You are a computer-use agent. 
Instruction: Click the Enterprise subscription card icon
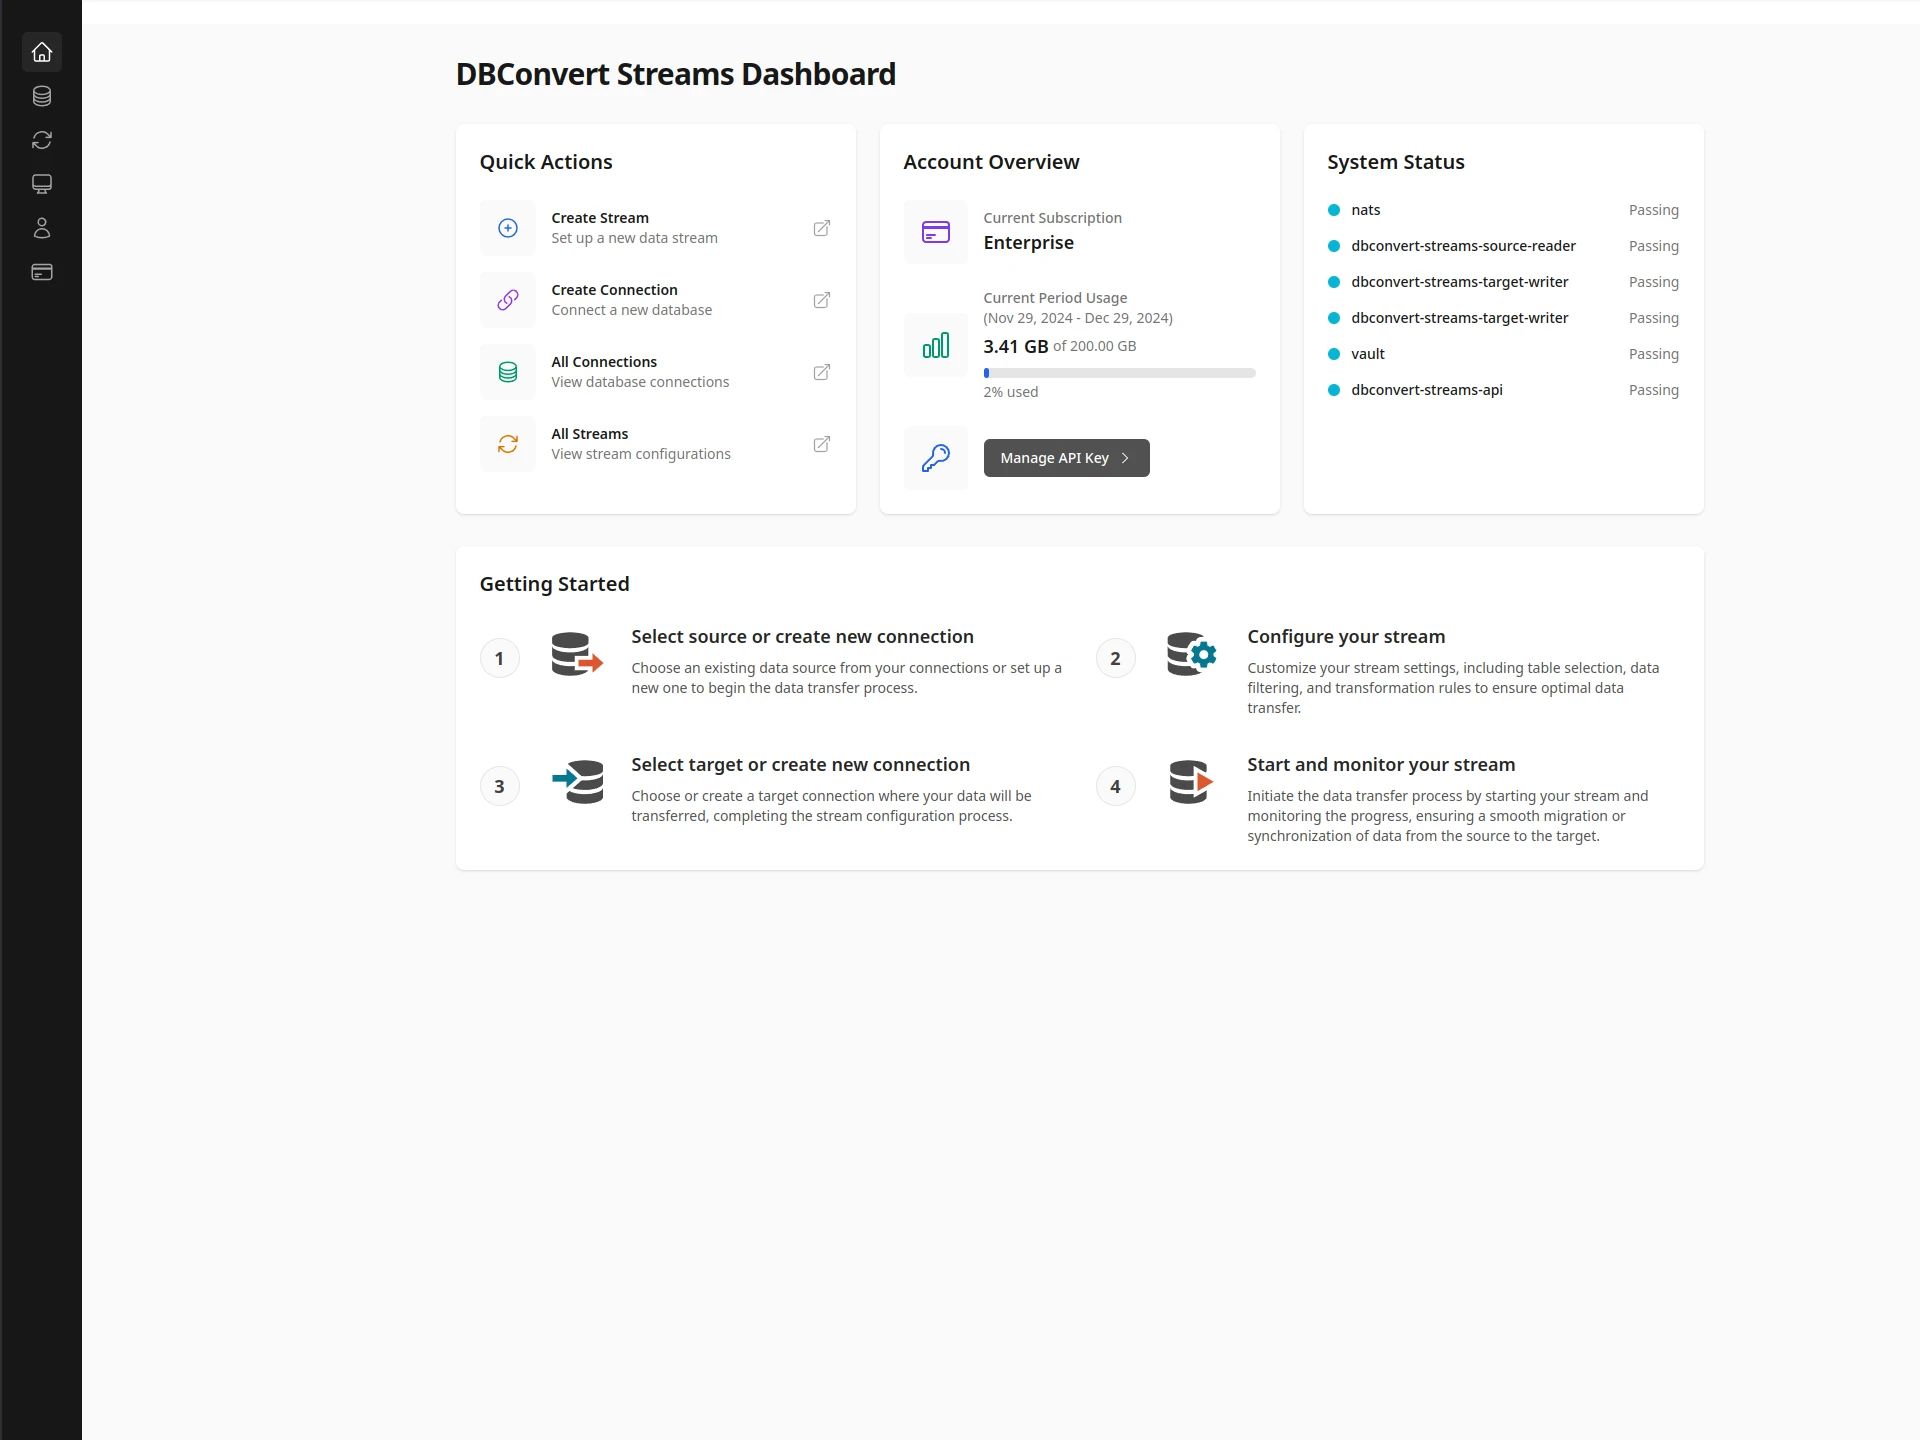[x=935, y=231]
